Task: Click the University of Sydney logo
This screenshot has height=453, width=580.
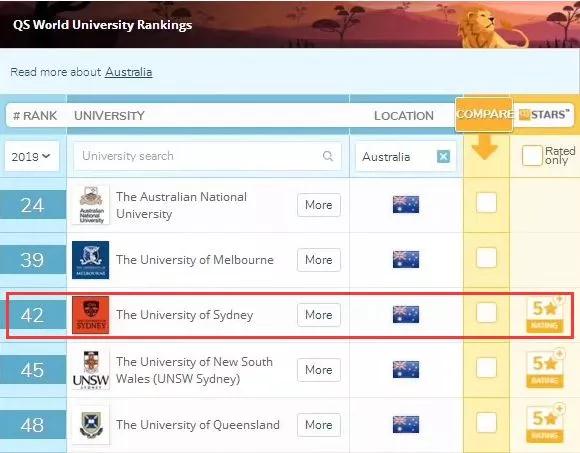Action: click(x=91, y=315)
